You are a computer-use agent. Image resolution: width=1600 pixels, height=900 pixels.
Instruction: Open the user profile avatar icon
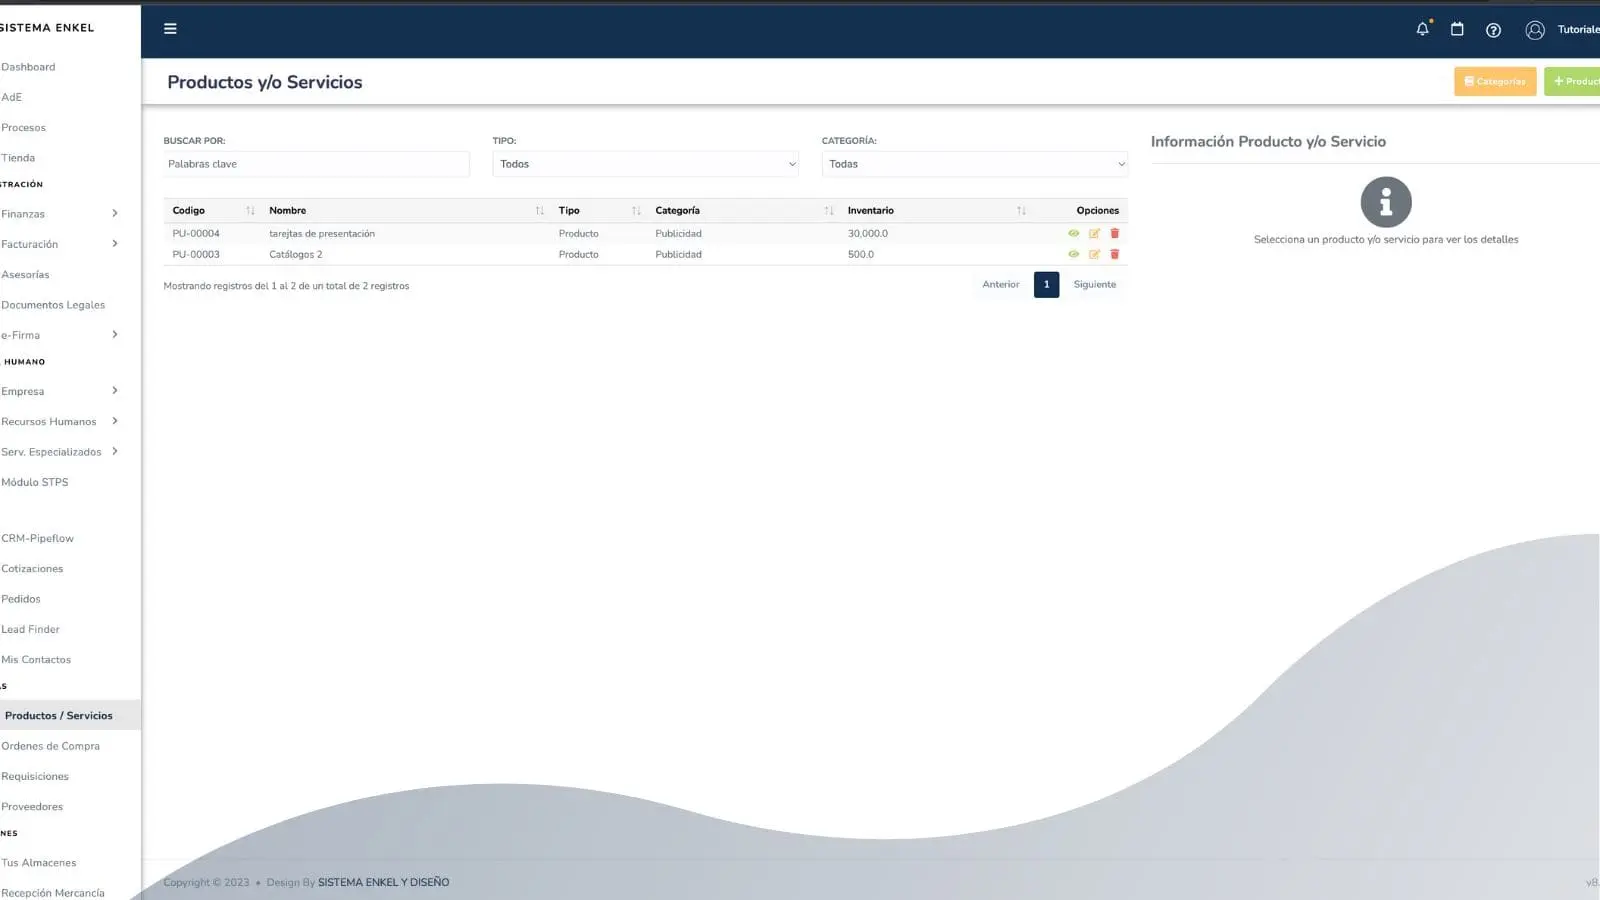point(1535,30)
